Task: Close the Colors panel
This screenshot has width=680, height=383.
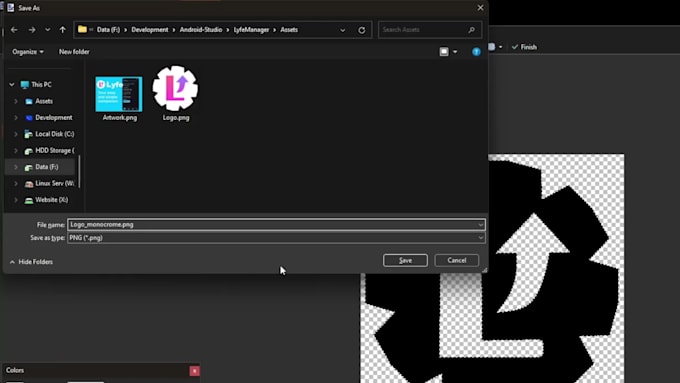Action: [194, 371]
